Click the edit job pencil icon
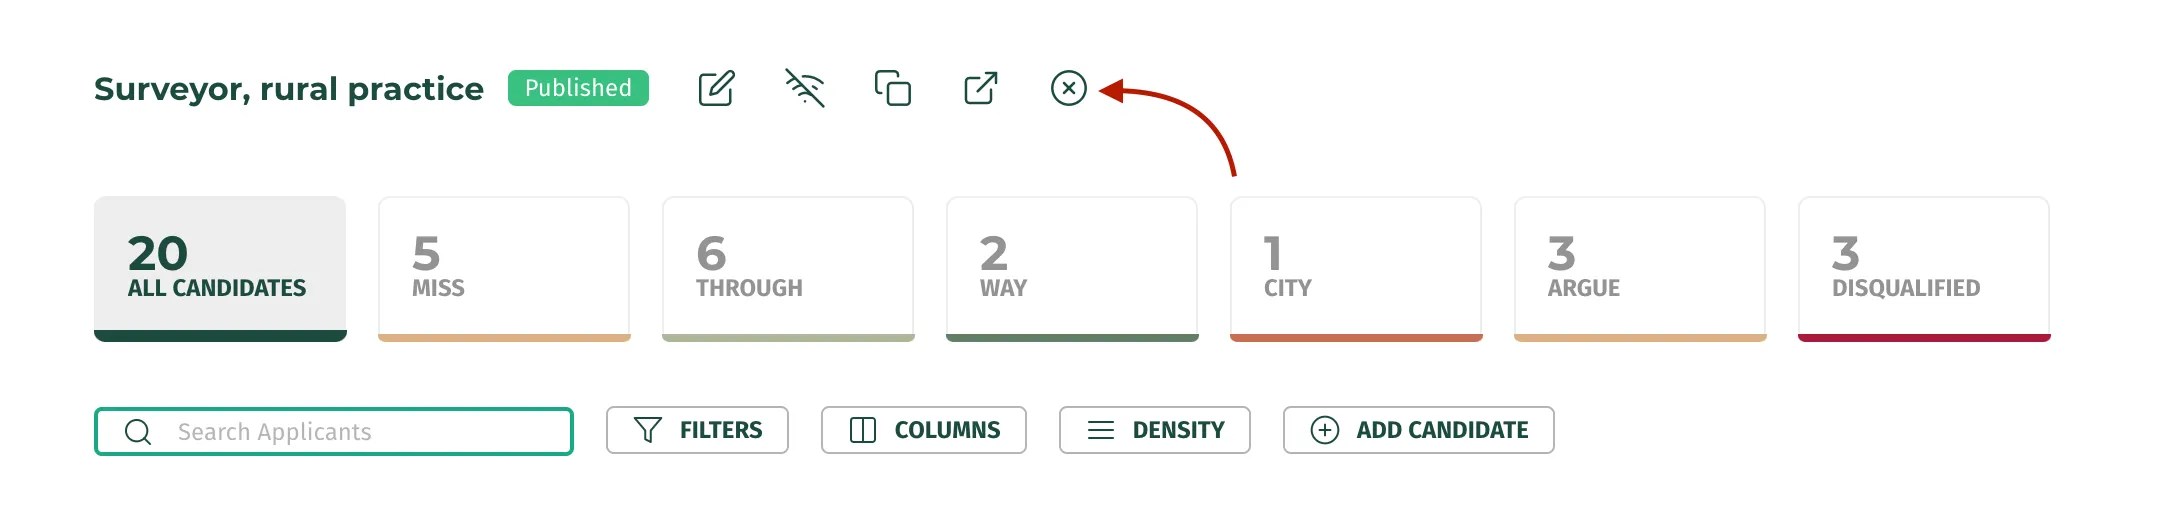 [x=716, y=88]
